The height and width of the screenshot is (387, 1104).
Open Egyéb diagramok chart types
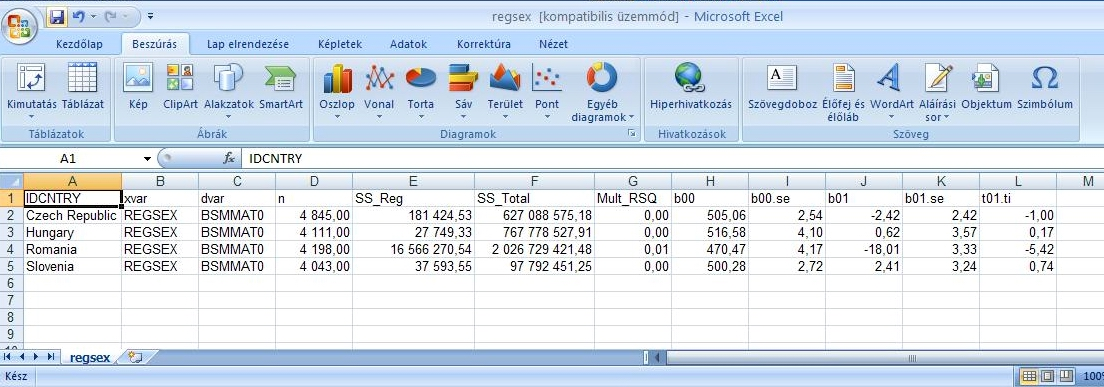[x=602, y=92]
